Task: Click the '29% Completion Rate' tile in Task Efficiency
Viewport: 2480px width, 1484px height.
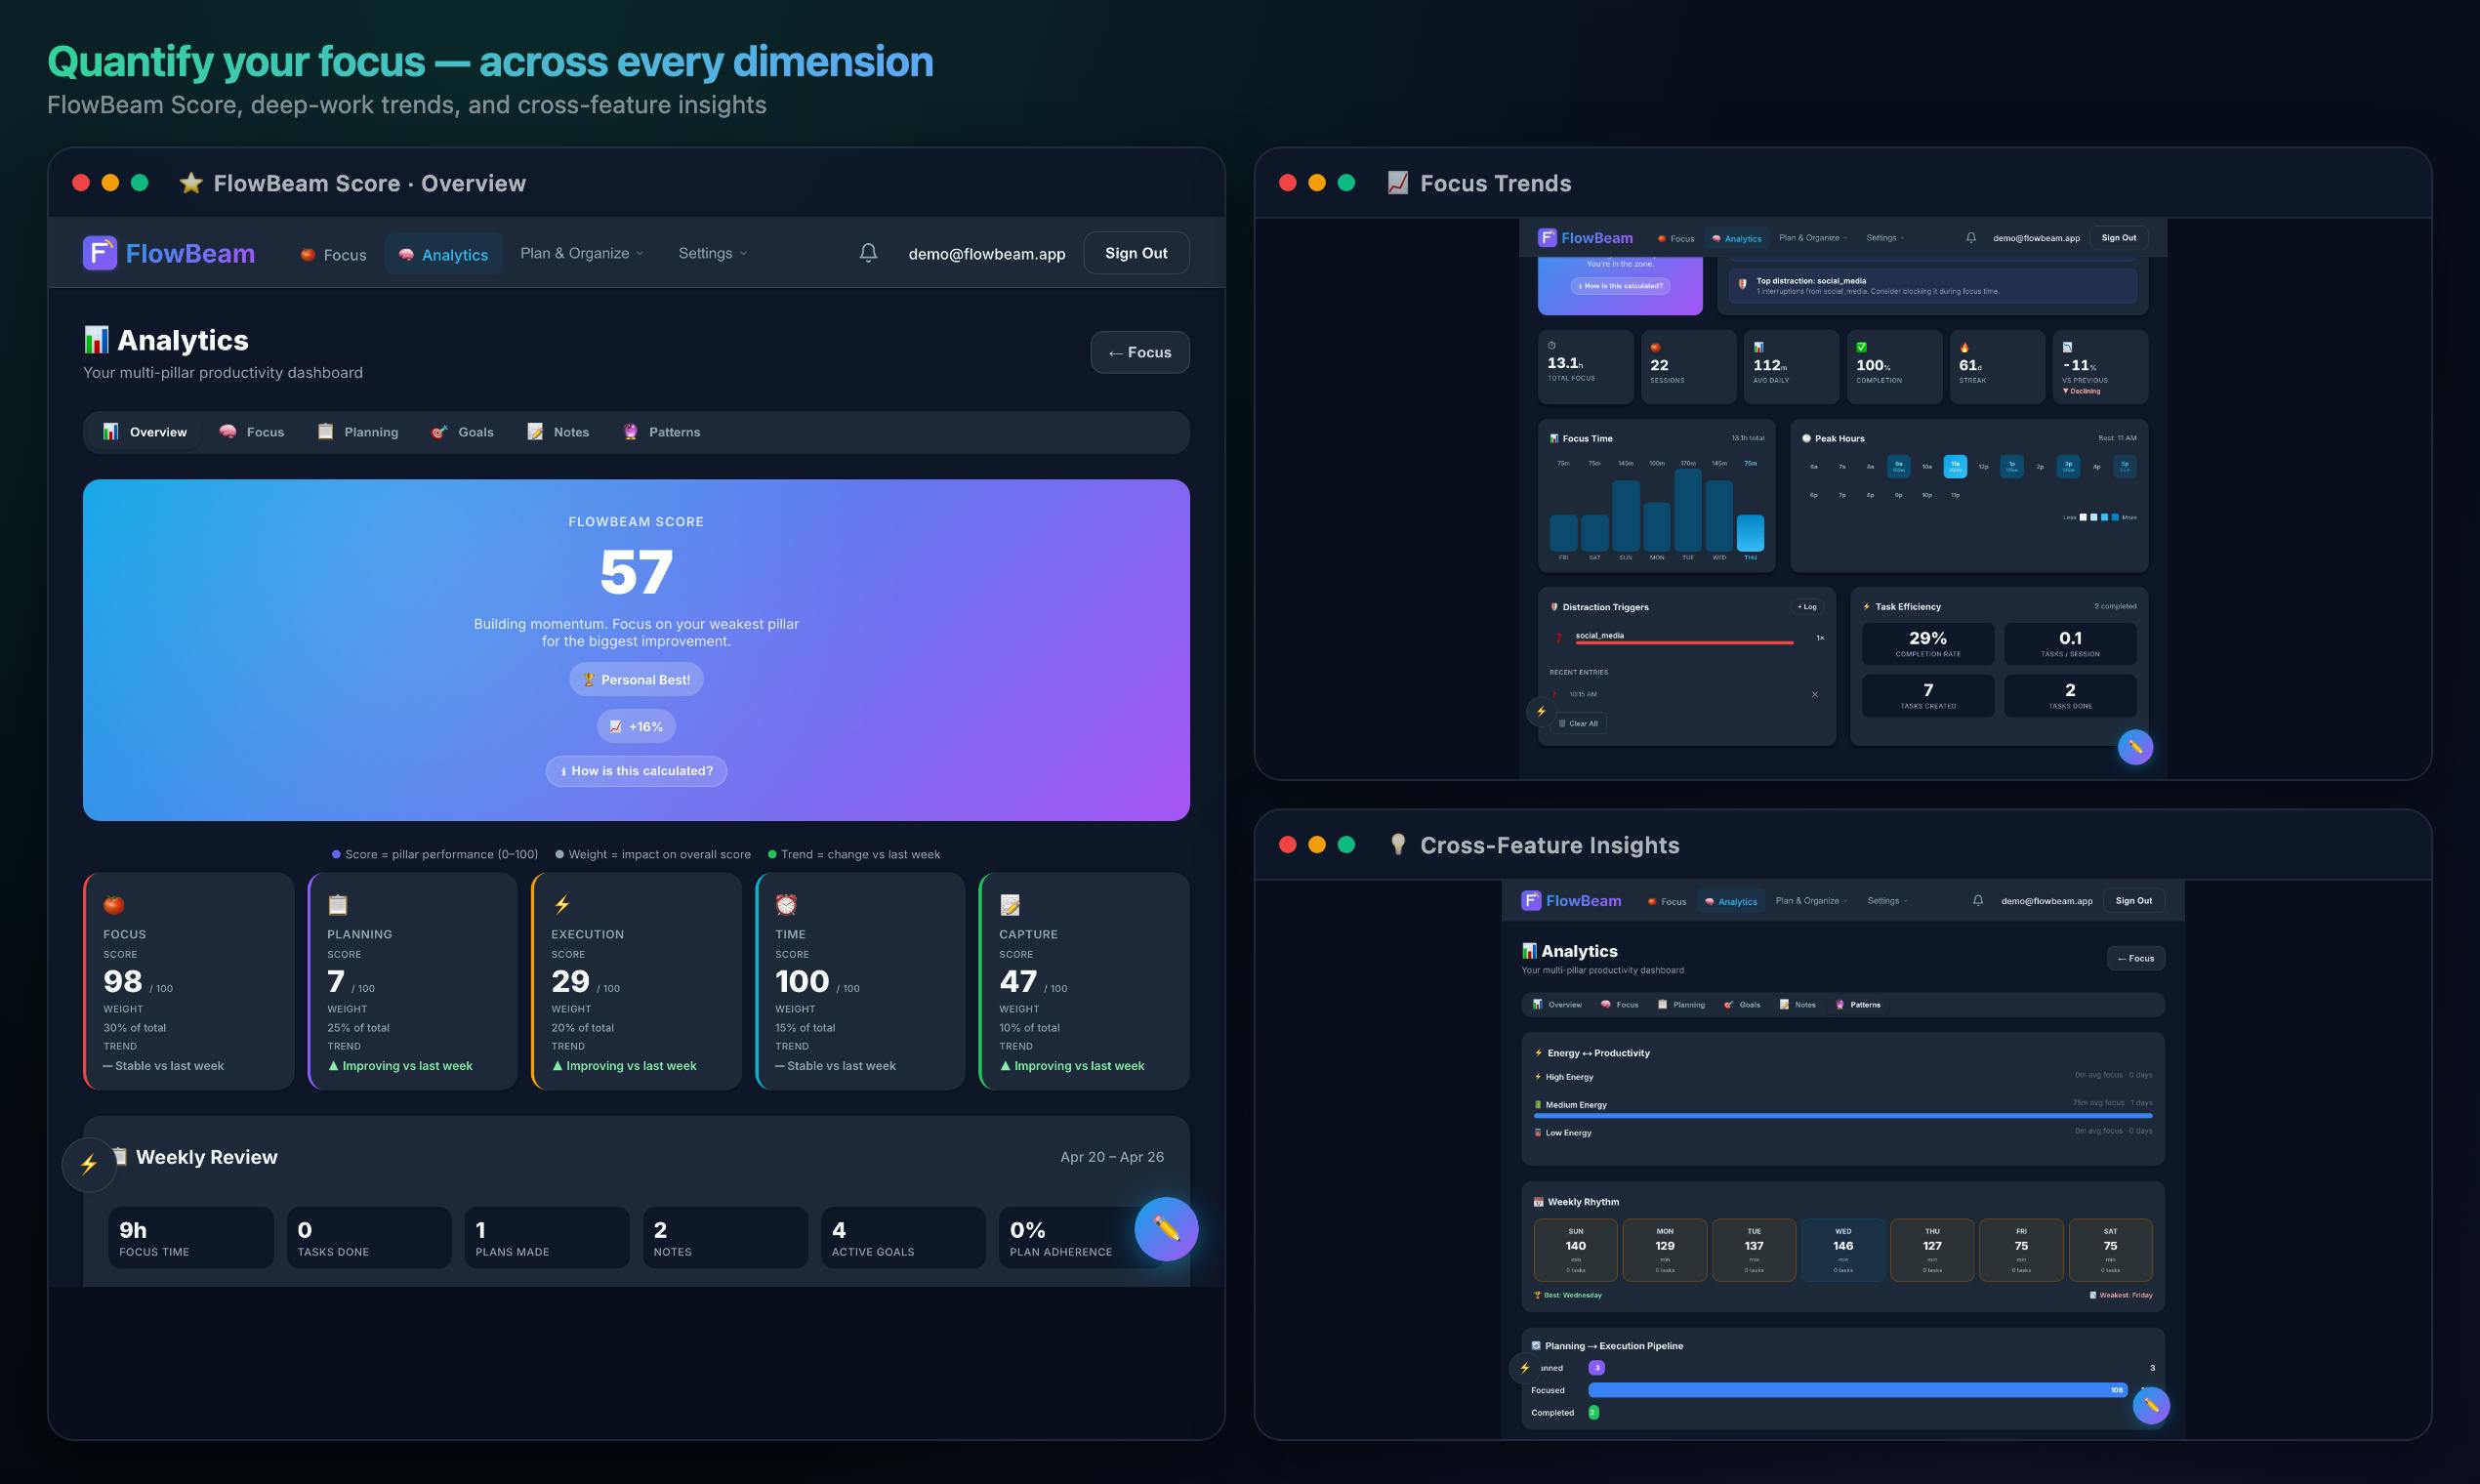Action: pyautogui.click(x=1928, y=644)
